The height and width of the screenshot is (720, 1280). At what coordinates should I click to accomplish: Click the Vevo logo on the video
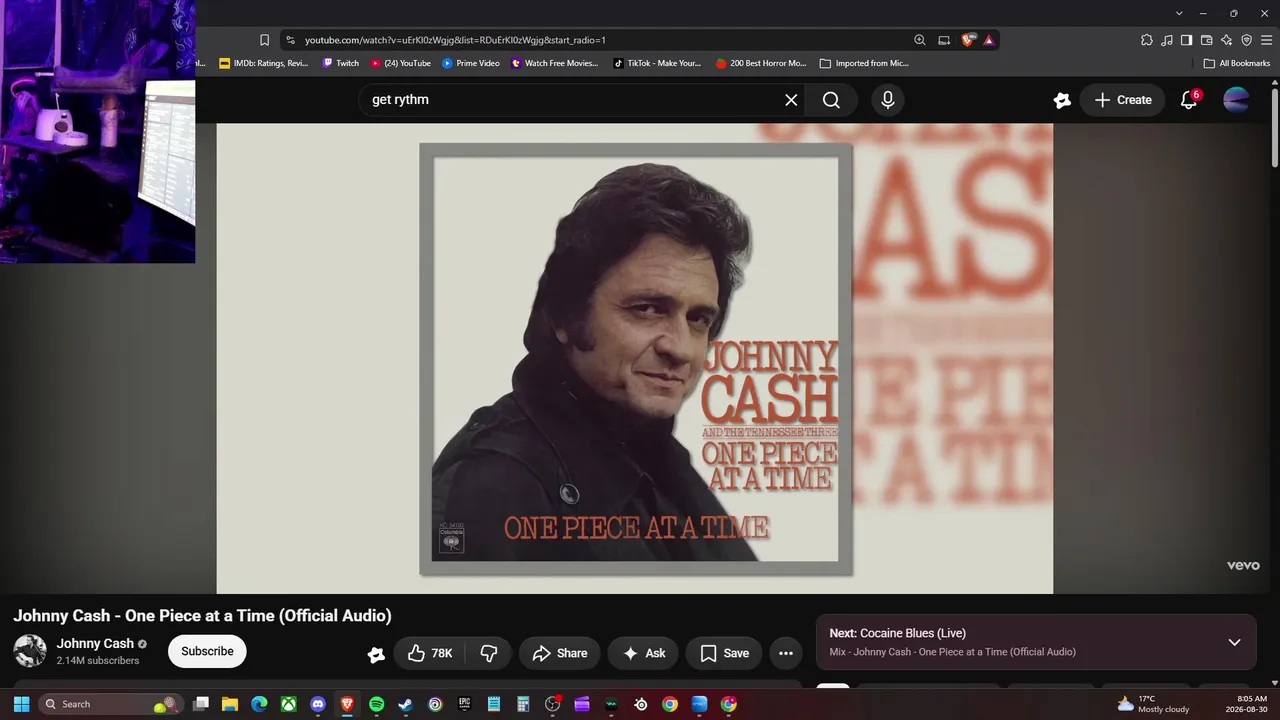point(1243,566)
